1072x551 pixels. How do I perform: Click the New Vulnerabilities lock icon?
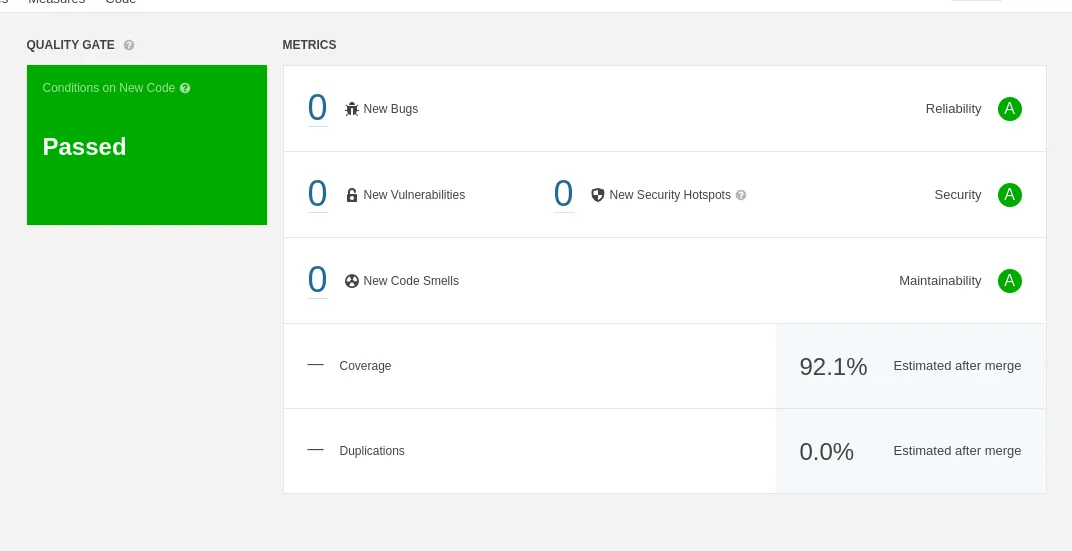(x=352, y=195)
